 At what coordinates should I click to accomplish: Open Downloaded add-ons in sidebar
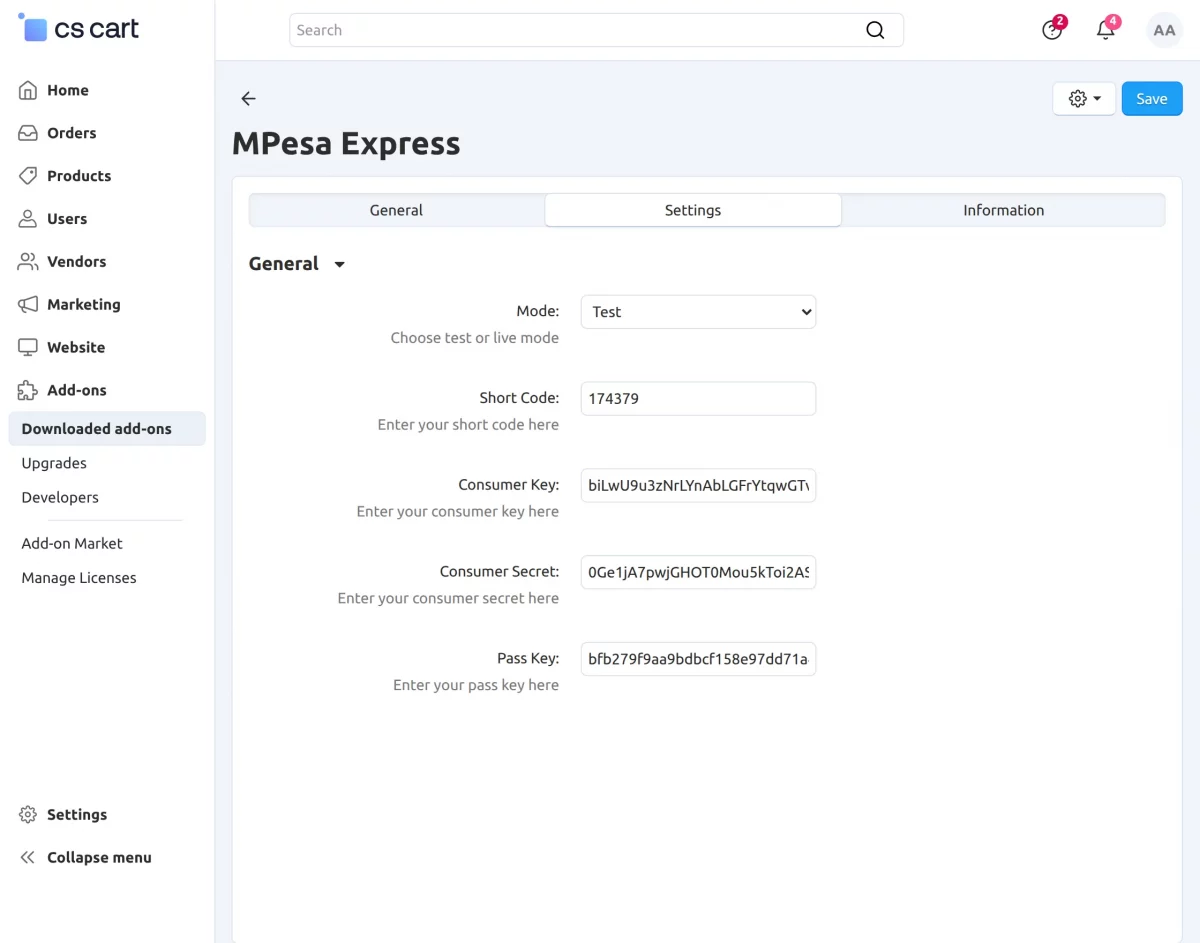[107, 429]
